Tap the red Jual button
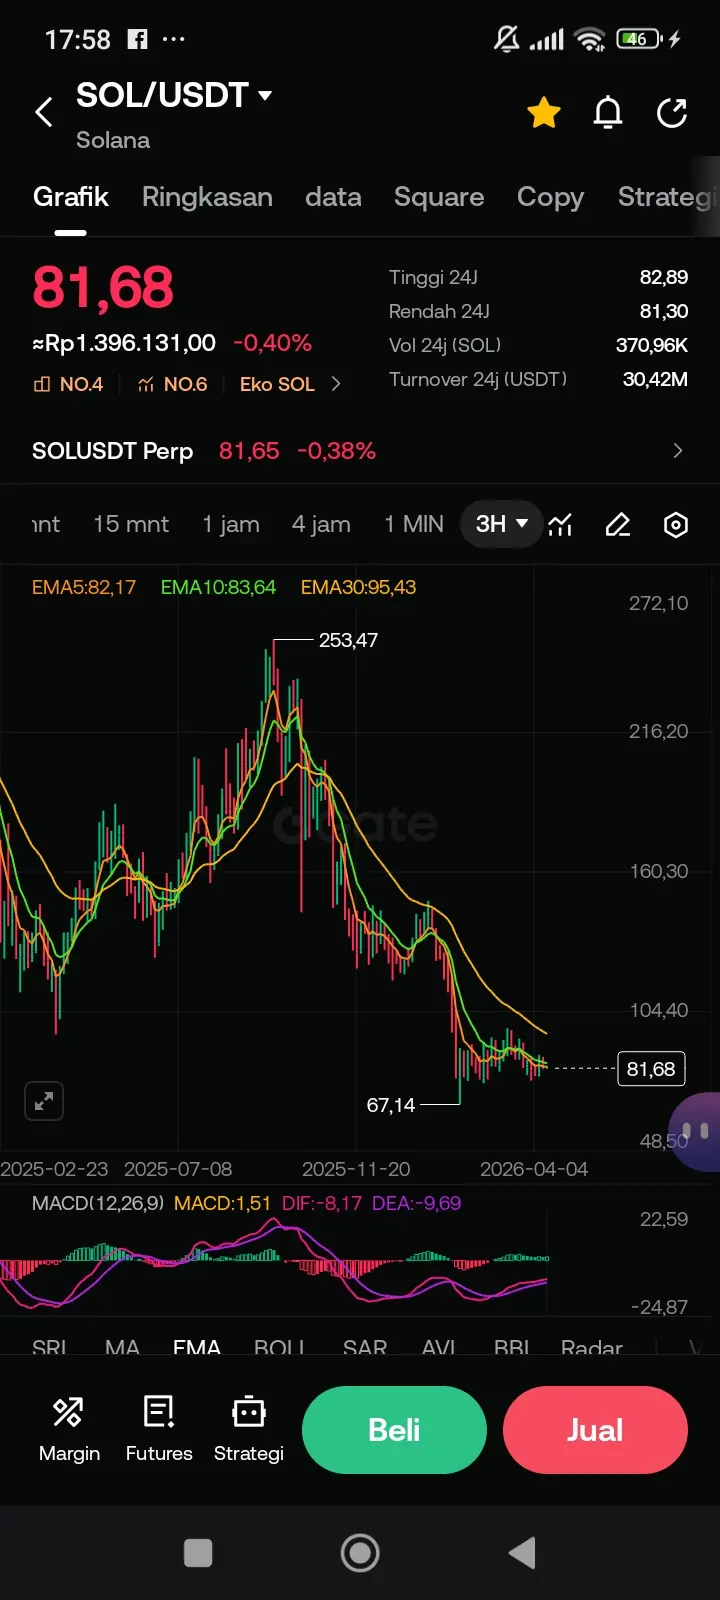The width and height of the screenshot is (720, 1600). [x=595, y=1430]
